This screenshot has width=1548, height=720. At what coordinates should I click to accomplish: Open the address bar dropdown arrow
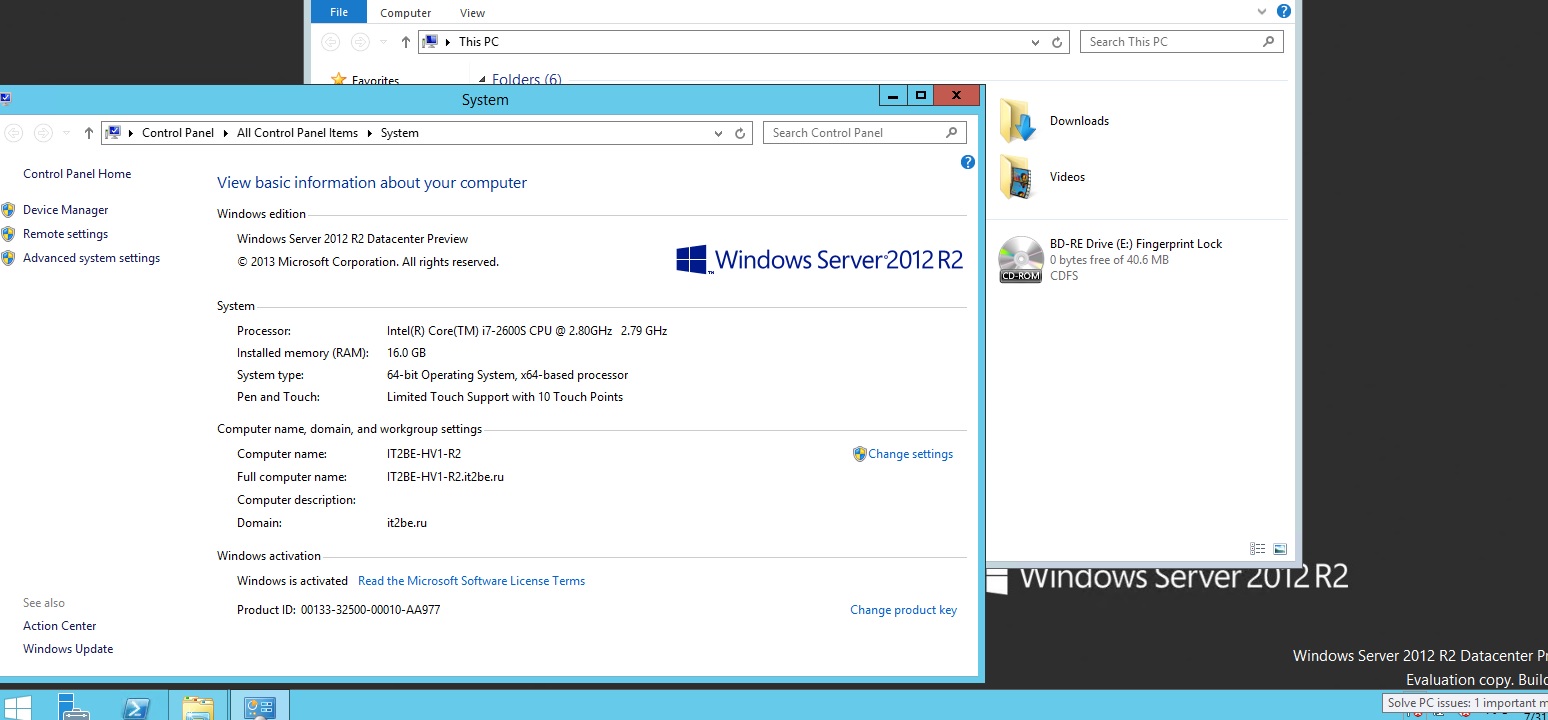(1034, 41)
